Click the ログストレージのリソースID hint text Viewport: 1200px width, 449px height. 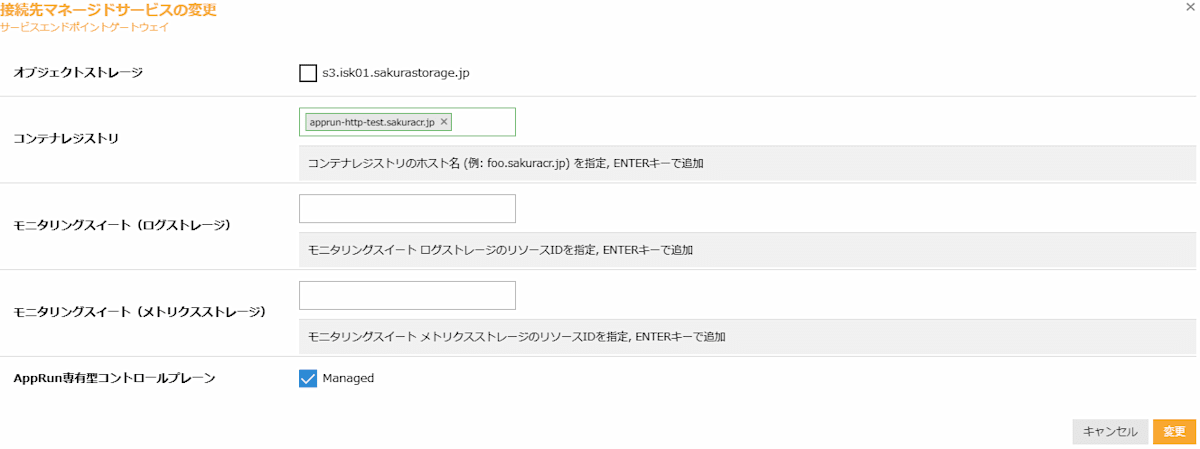[500, 249]
